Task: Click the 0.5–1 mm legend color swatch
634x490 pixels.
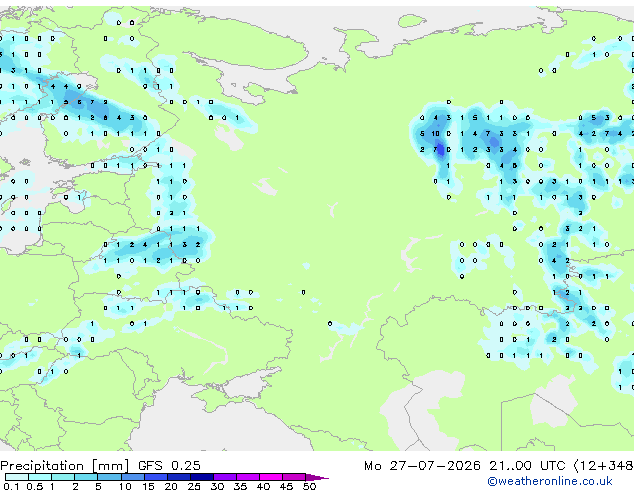Action: (40, 477)
